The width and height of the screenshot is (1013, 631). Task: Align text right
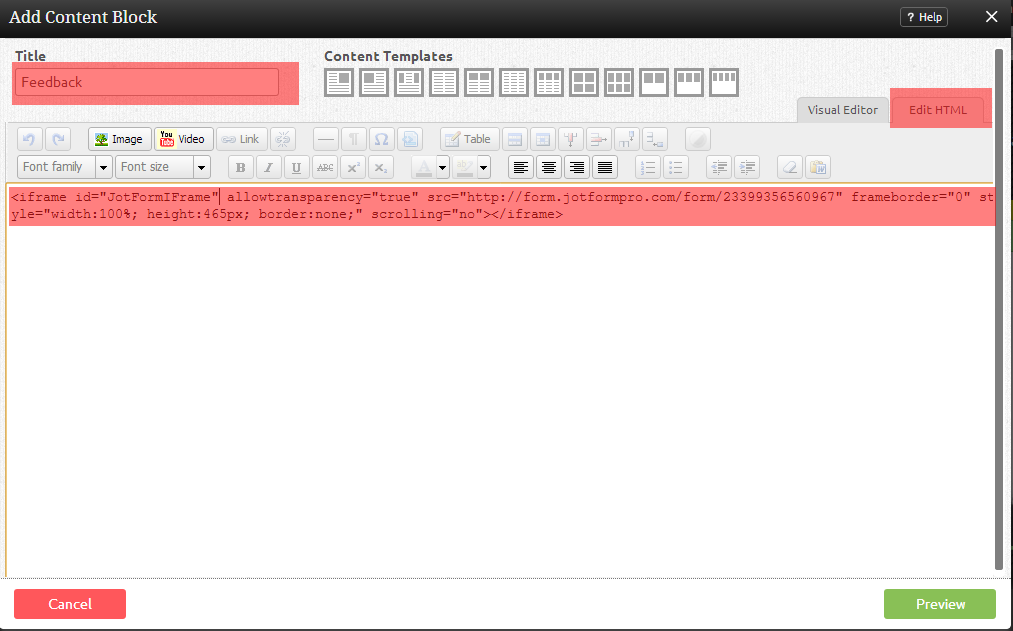[x=576, y=167]
